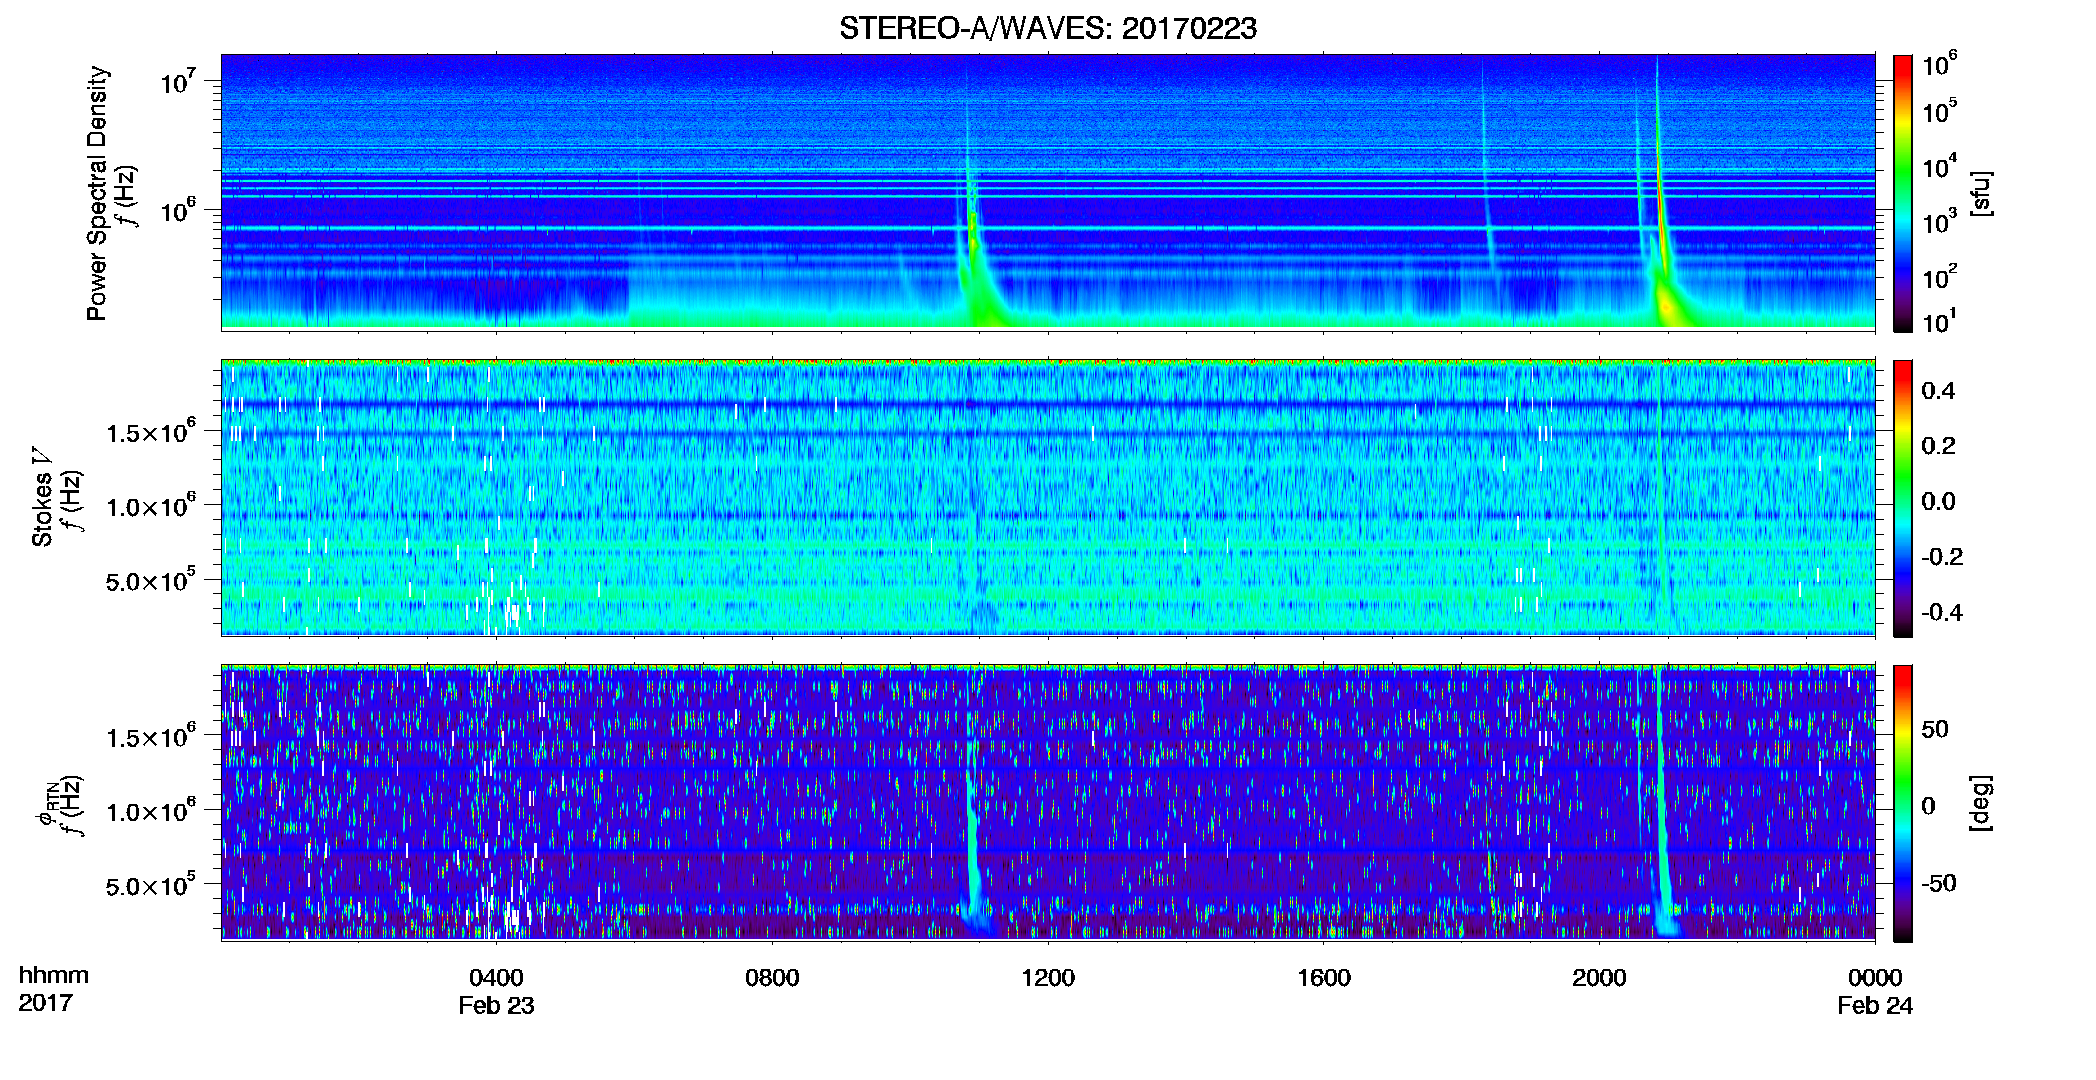
Task: Click the "hhmm" time format label
Action: tap(54, 975)
